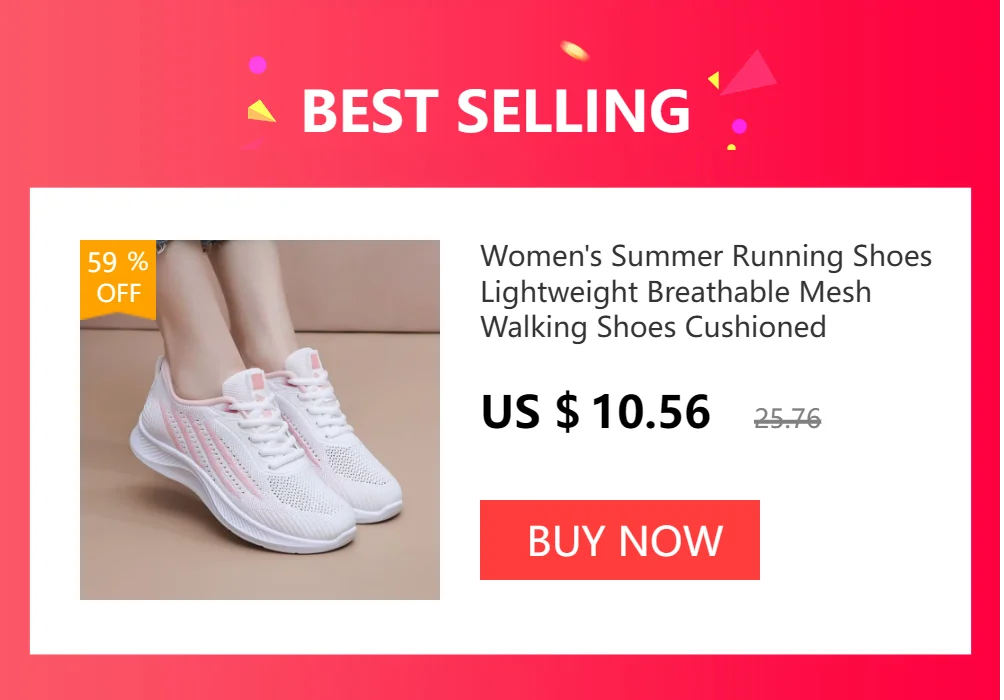Viewport: 1004px width, 700px height.
Task: Click the yellow triangle confetti left of heading
Action: (261, 111)
